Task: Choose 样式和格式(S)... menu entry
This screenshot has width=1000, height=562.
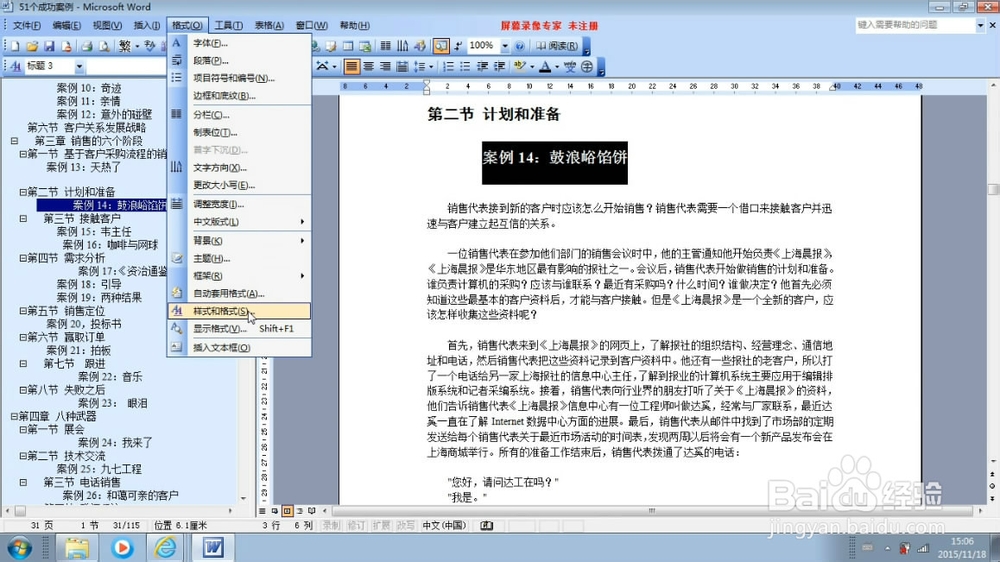Action: (x=239, y=311)
